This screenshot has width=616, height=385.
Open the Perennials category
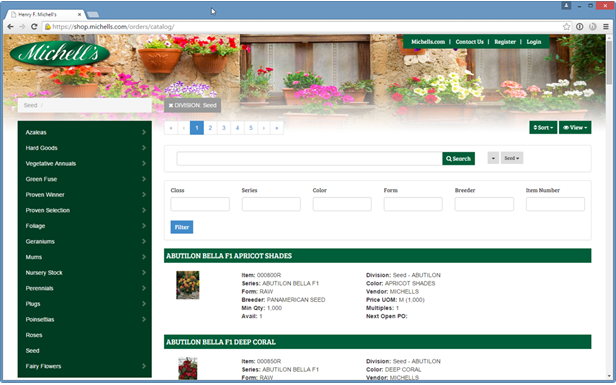click(x=84, y=288)
